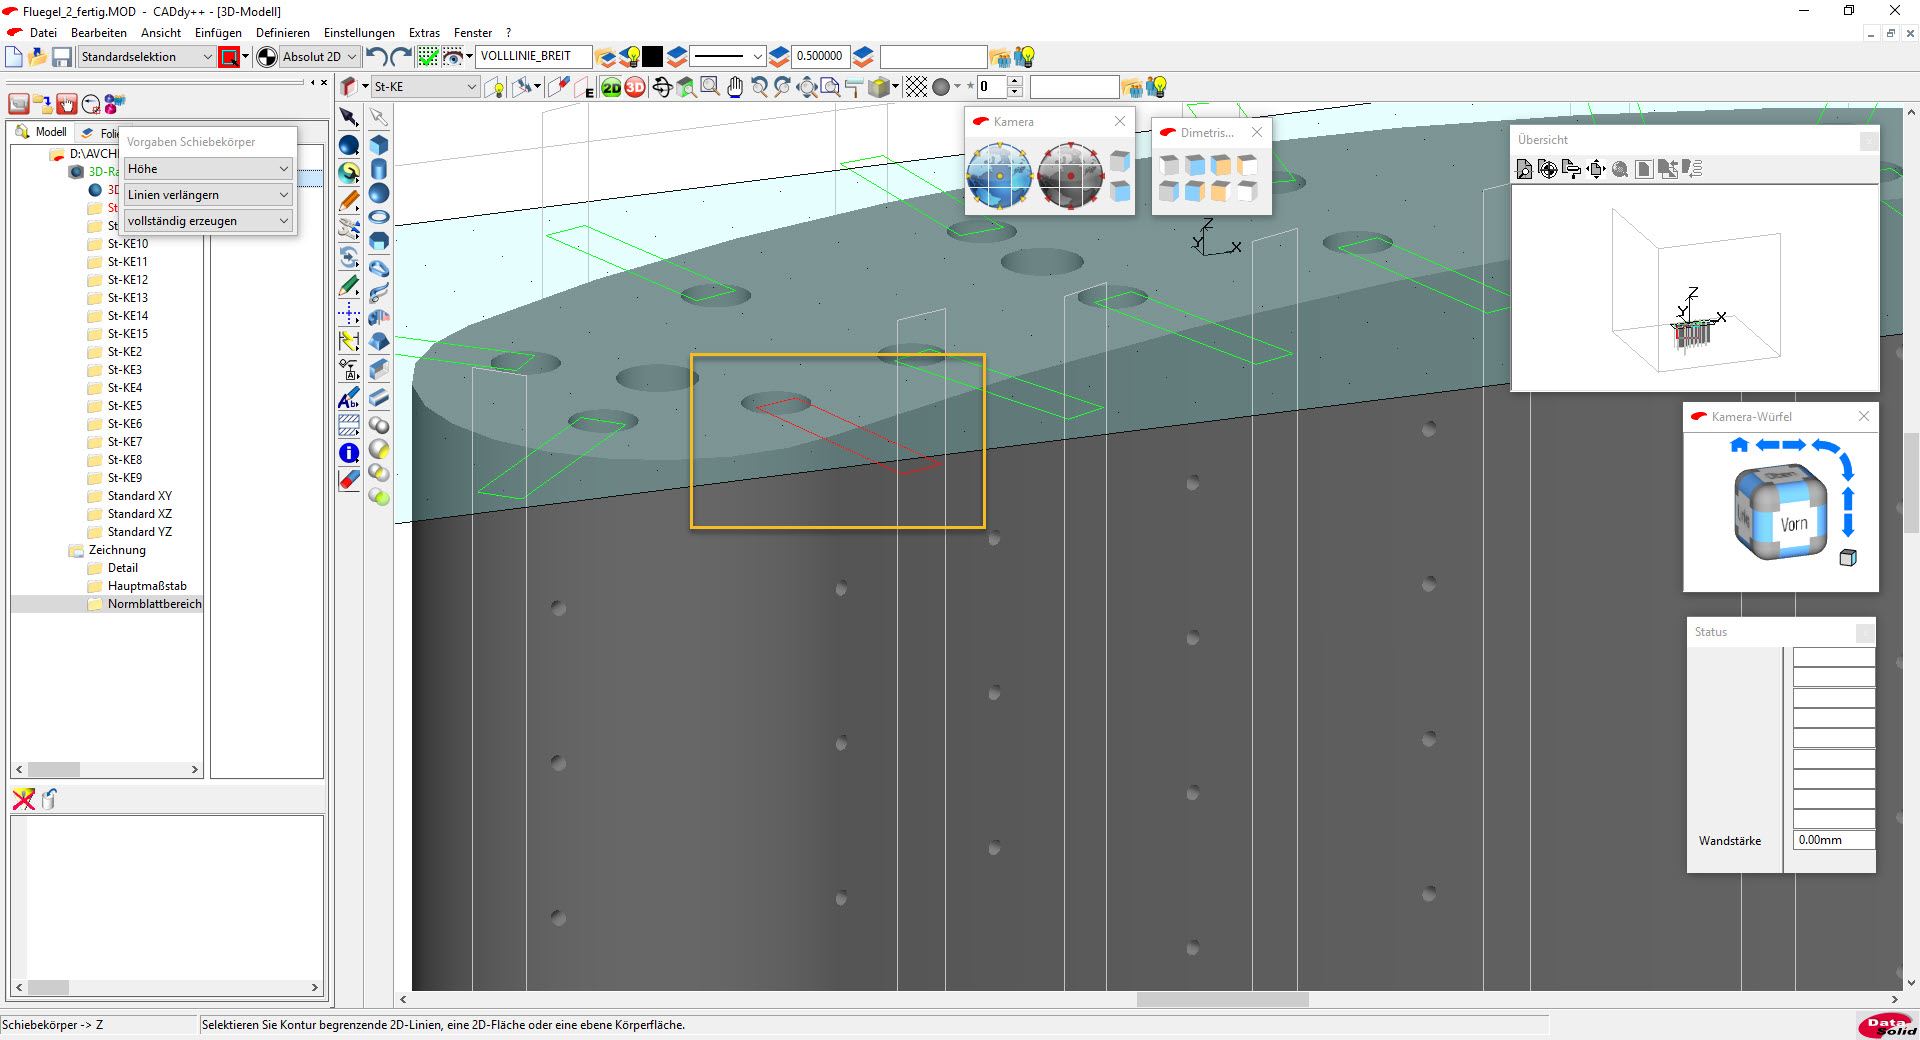The height and width of the screenshot is (1040, 1920).
Task: Open the line style dropdown
Action: 728,57
